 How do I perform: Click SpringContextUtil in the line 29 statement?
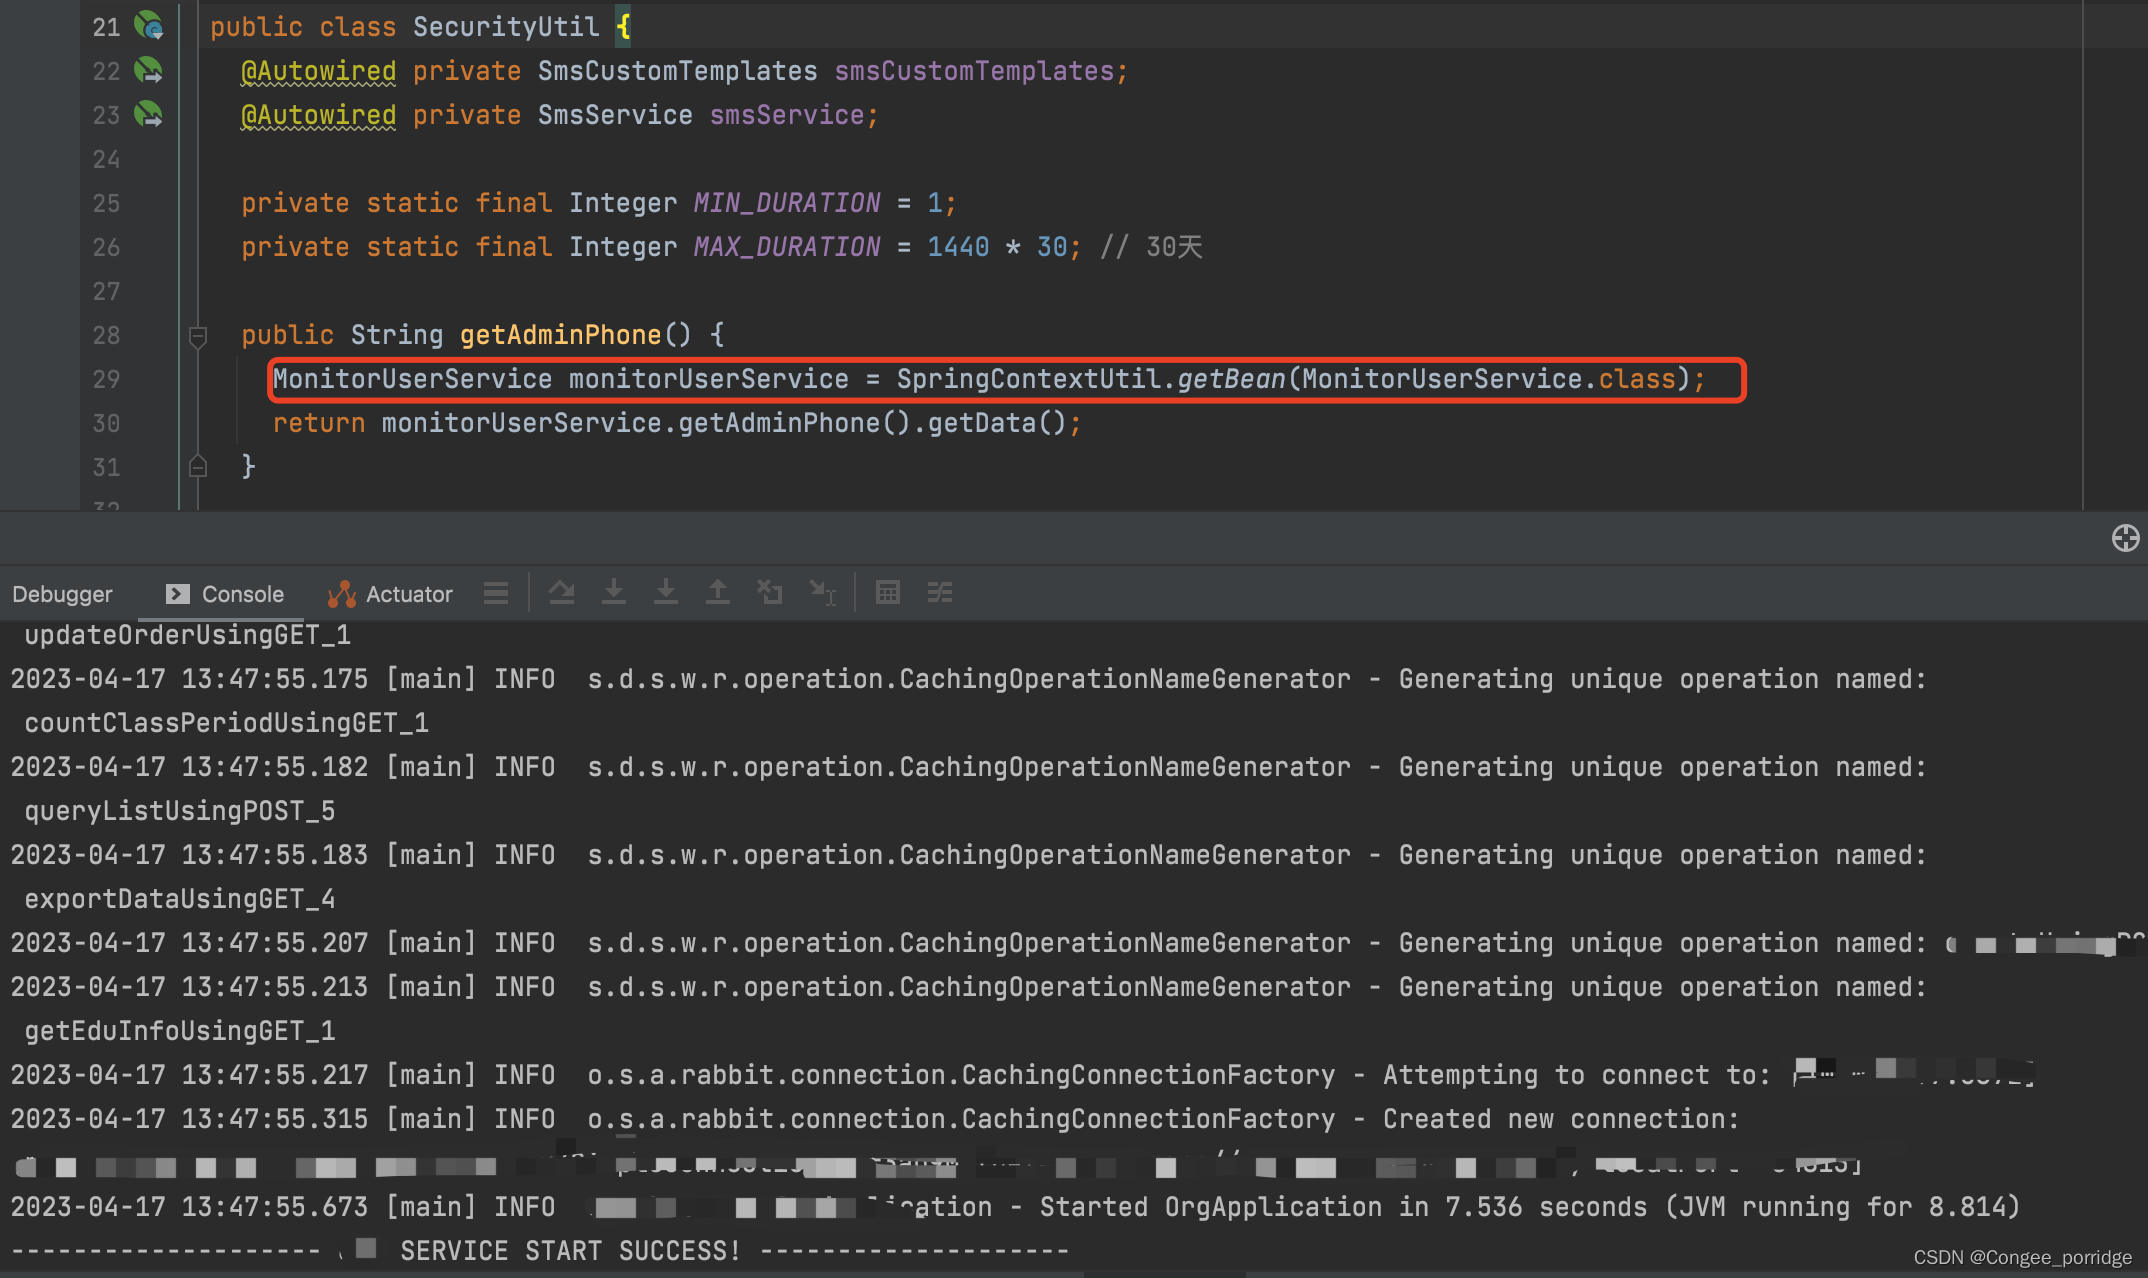(x=1029, y=379)
